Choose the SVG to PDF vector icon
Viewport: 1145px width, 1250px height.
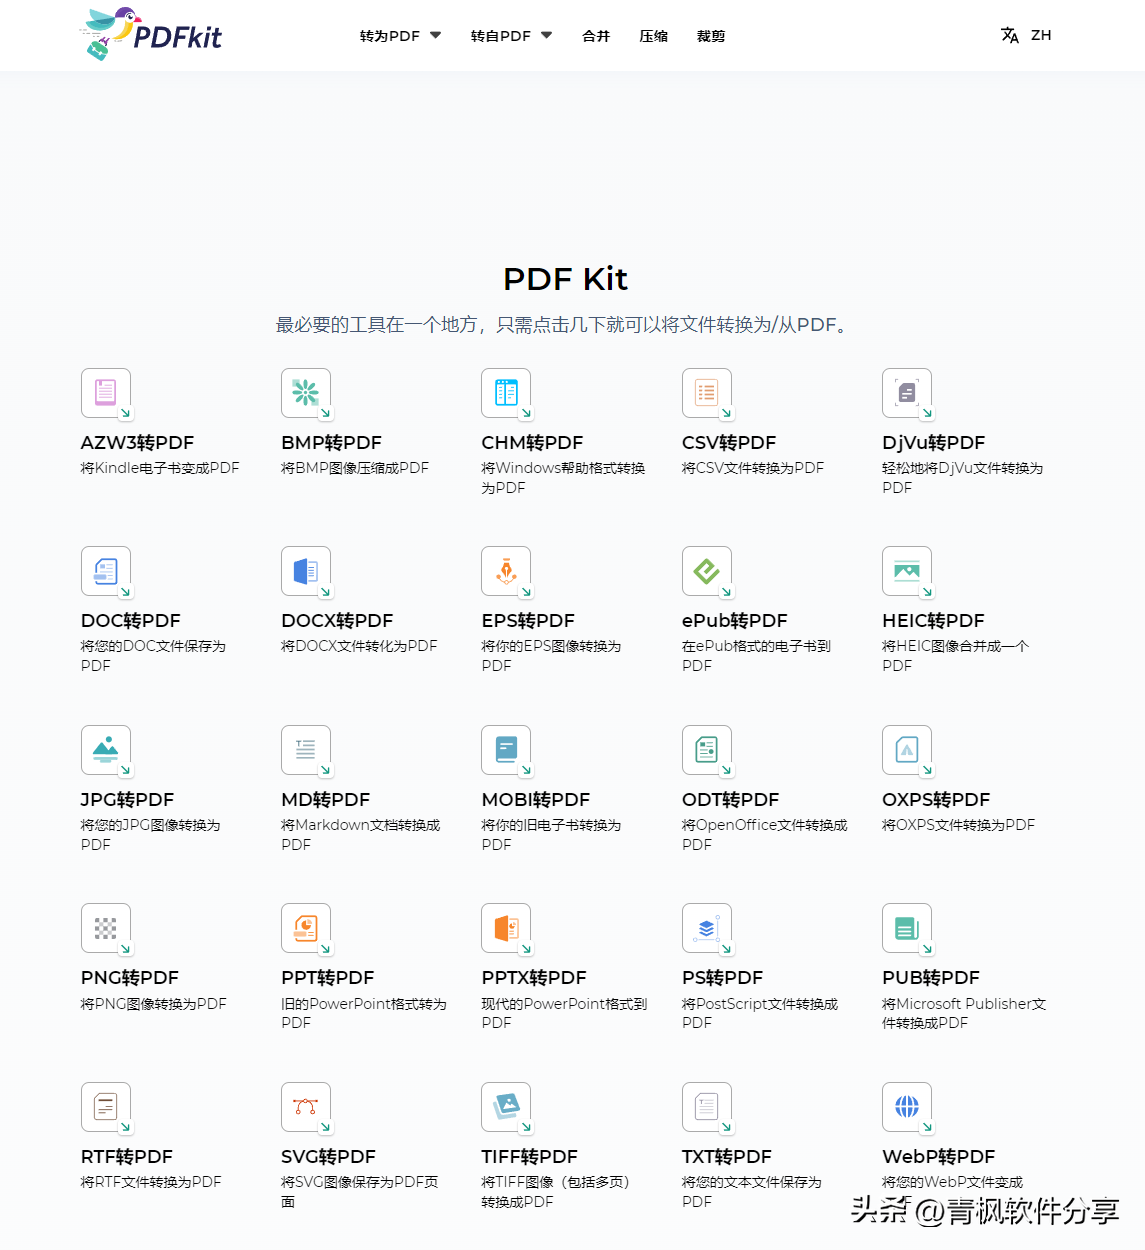click(x=306, y=1107)
